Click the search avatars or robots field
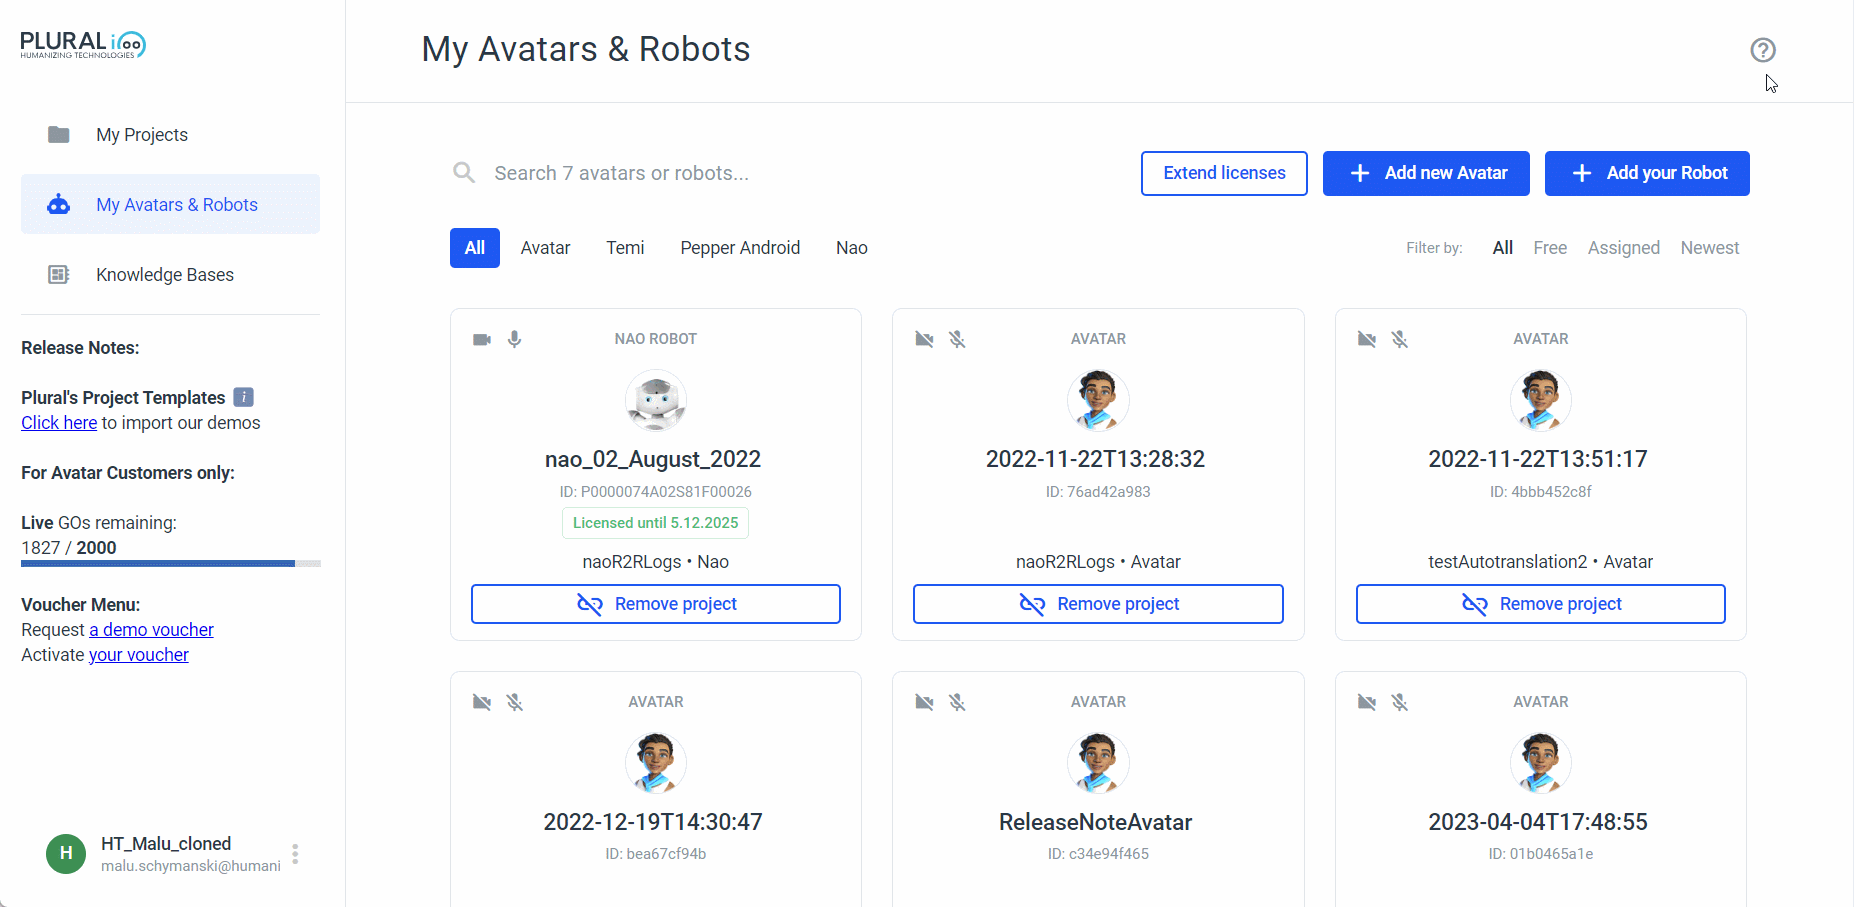Viewport: 1854px width, 907px height. [x=785, y=173]
